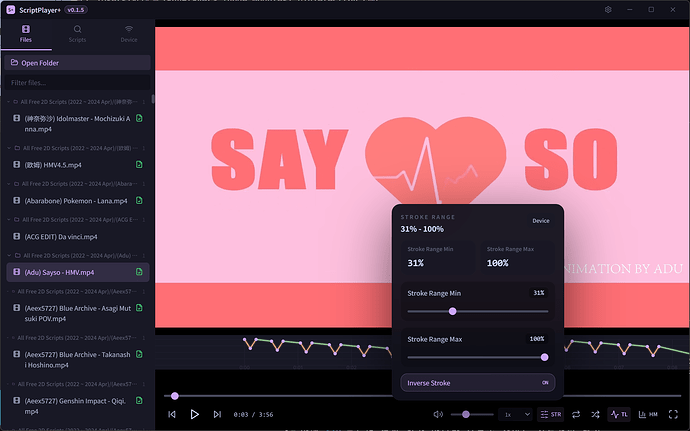Click the script icon beside Pokemon - Lana.mp4
690x431 pixels.
139,200
